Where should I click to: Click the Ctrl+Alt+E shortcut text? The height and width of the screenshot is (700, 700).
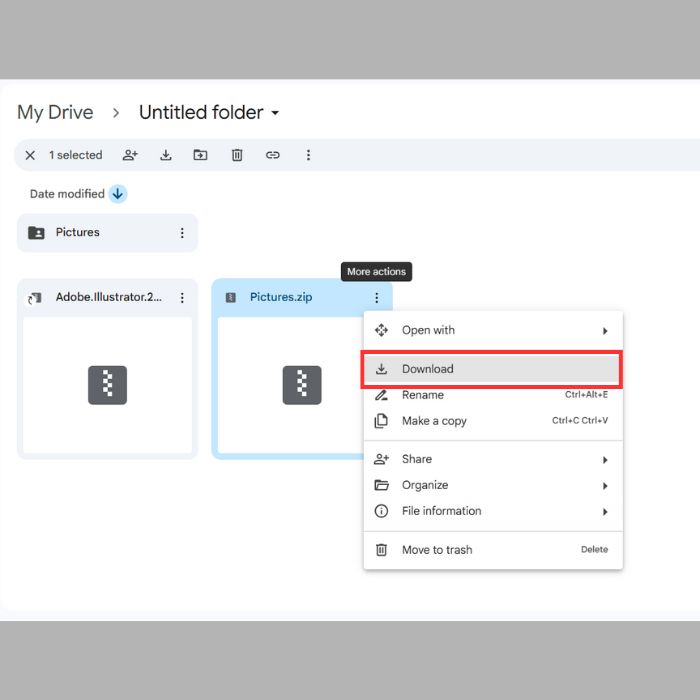pyautogui.click(x=586, y=395)
